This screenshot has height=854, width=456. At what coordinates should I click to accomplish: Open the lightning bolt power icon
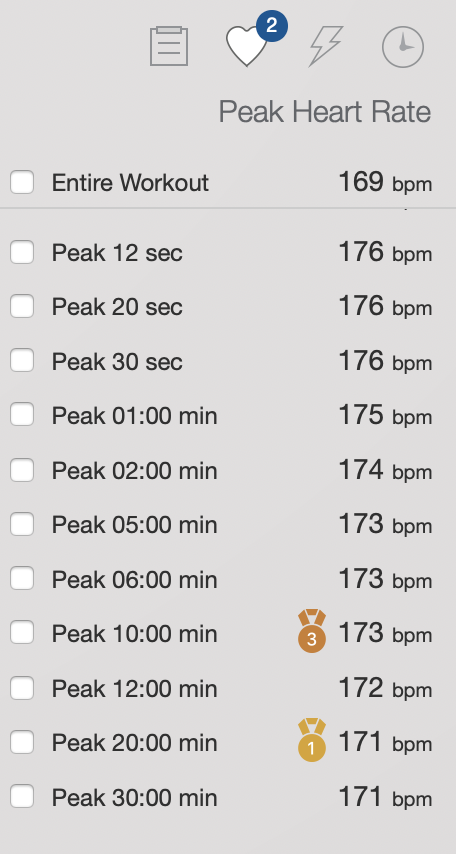[x=326, y=46]
